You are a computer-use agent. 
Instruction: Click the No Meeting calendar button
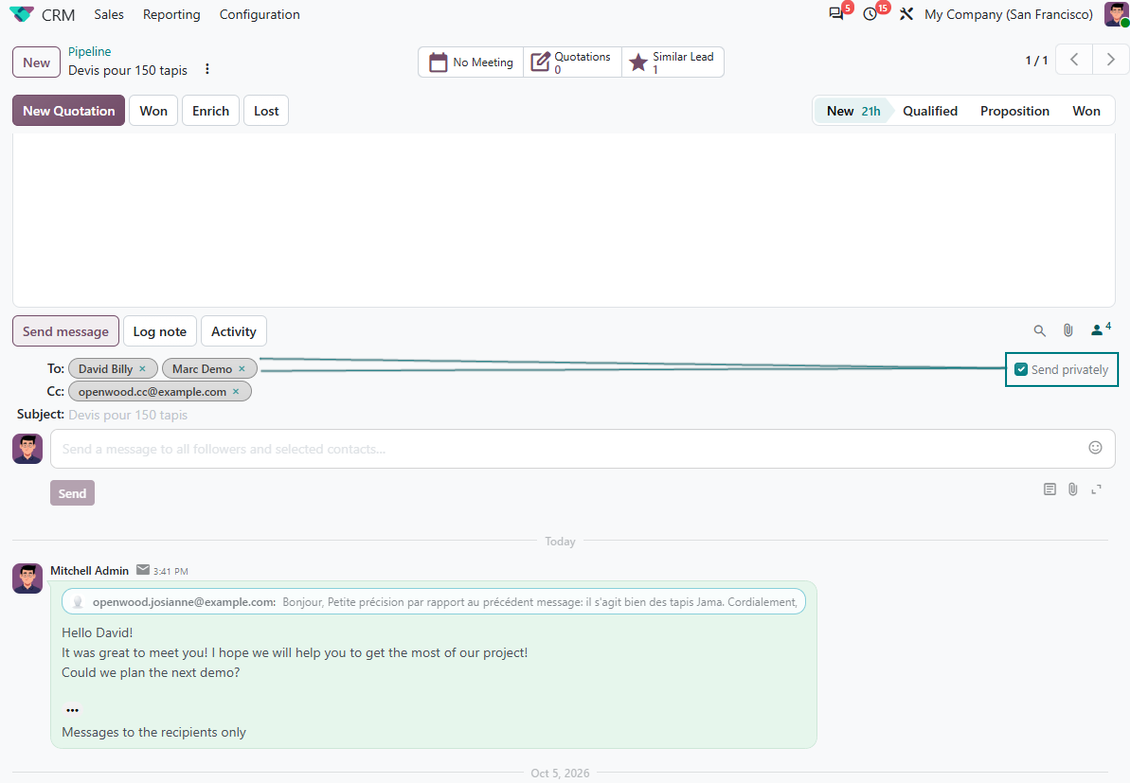pos(471,62)
